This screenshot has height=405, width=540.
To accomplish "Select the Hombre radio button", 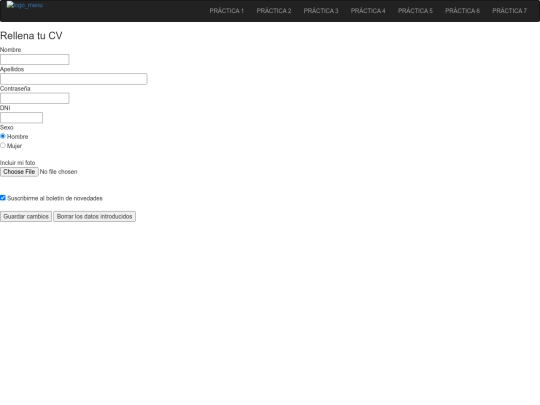I will pyautogui.click(x=3, y=136).
